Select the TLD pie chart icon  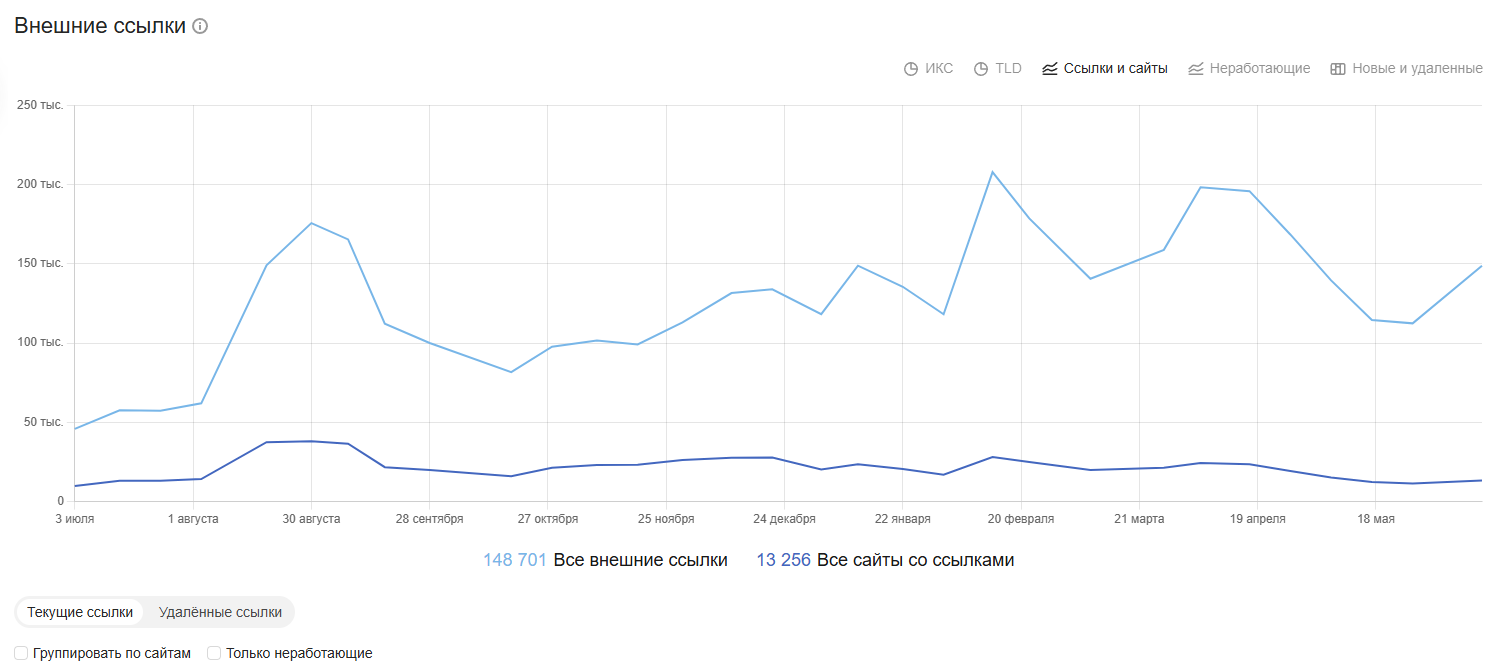pos(981,69)
